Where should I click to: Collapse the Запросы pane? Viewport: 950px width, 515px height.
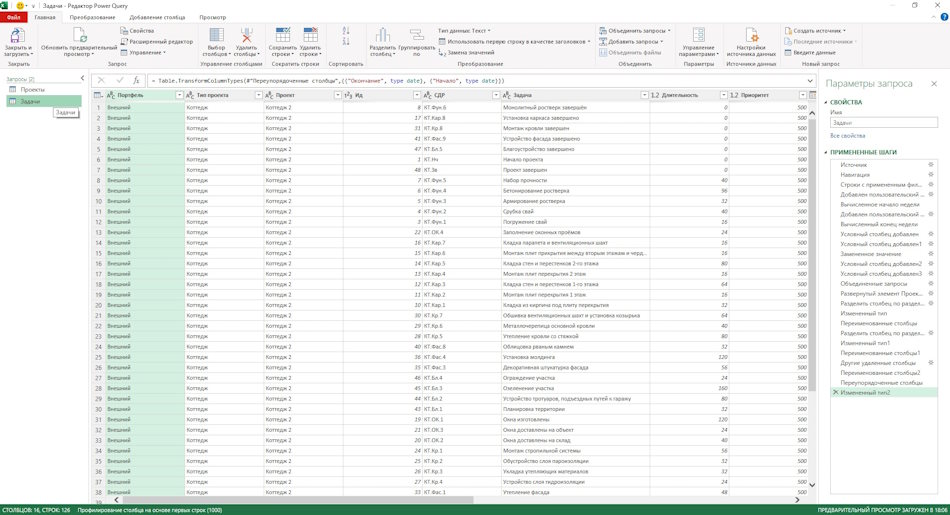point(82,78)
